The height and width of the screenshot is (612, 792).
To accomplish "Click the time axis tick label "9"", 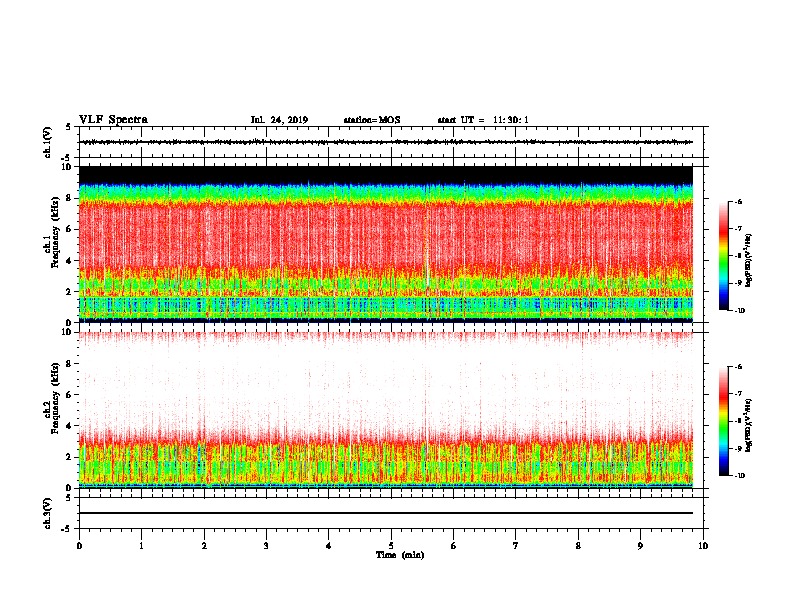I will pos(640,546).
